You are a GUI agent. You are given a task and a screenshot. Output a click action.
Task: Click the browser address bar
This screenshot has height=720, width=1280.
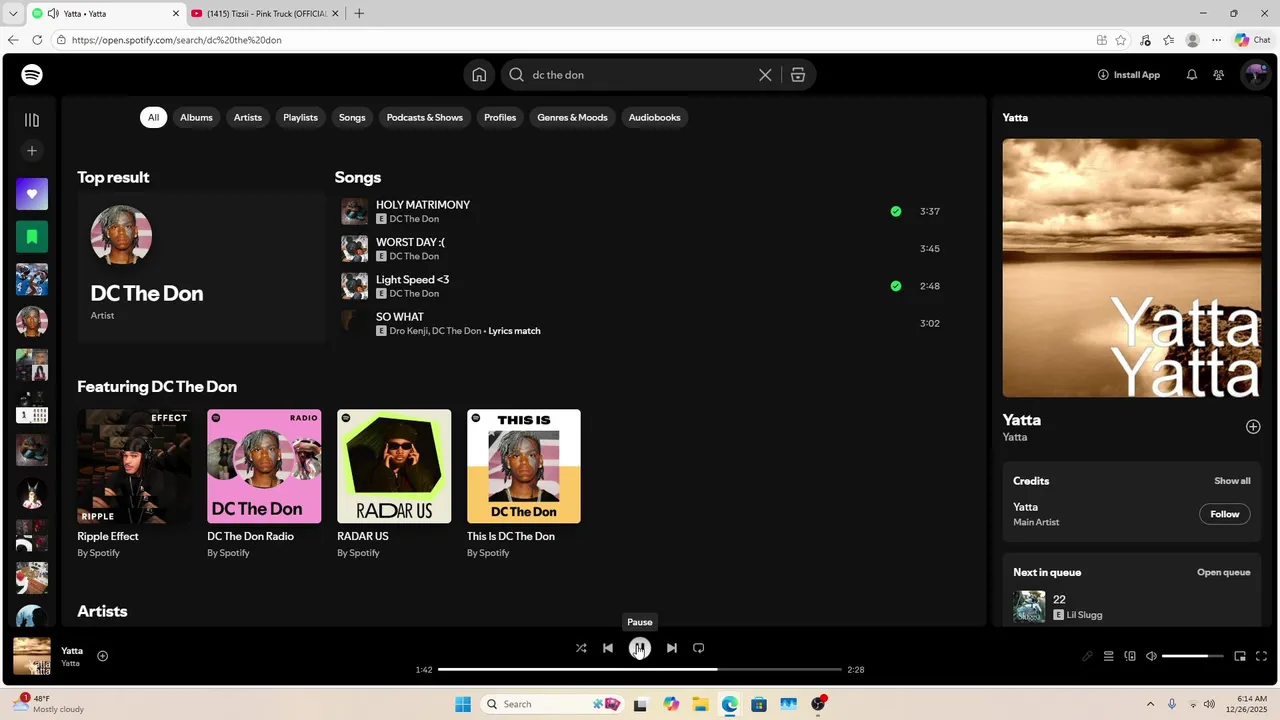click(570, 40)
